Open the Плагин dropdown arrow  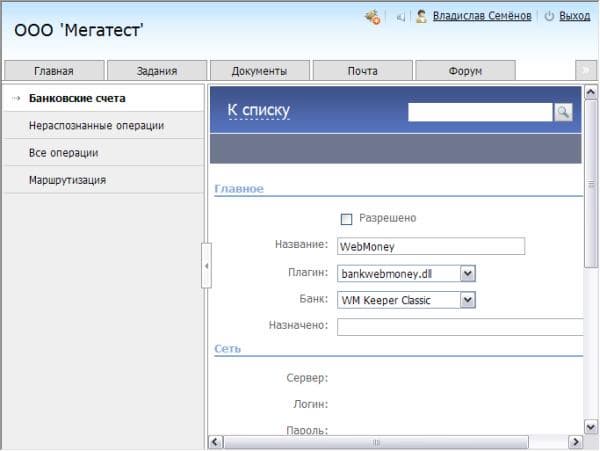468,274
